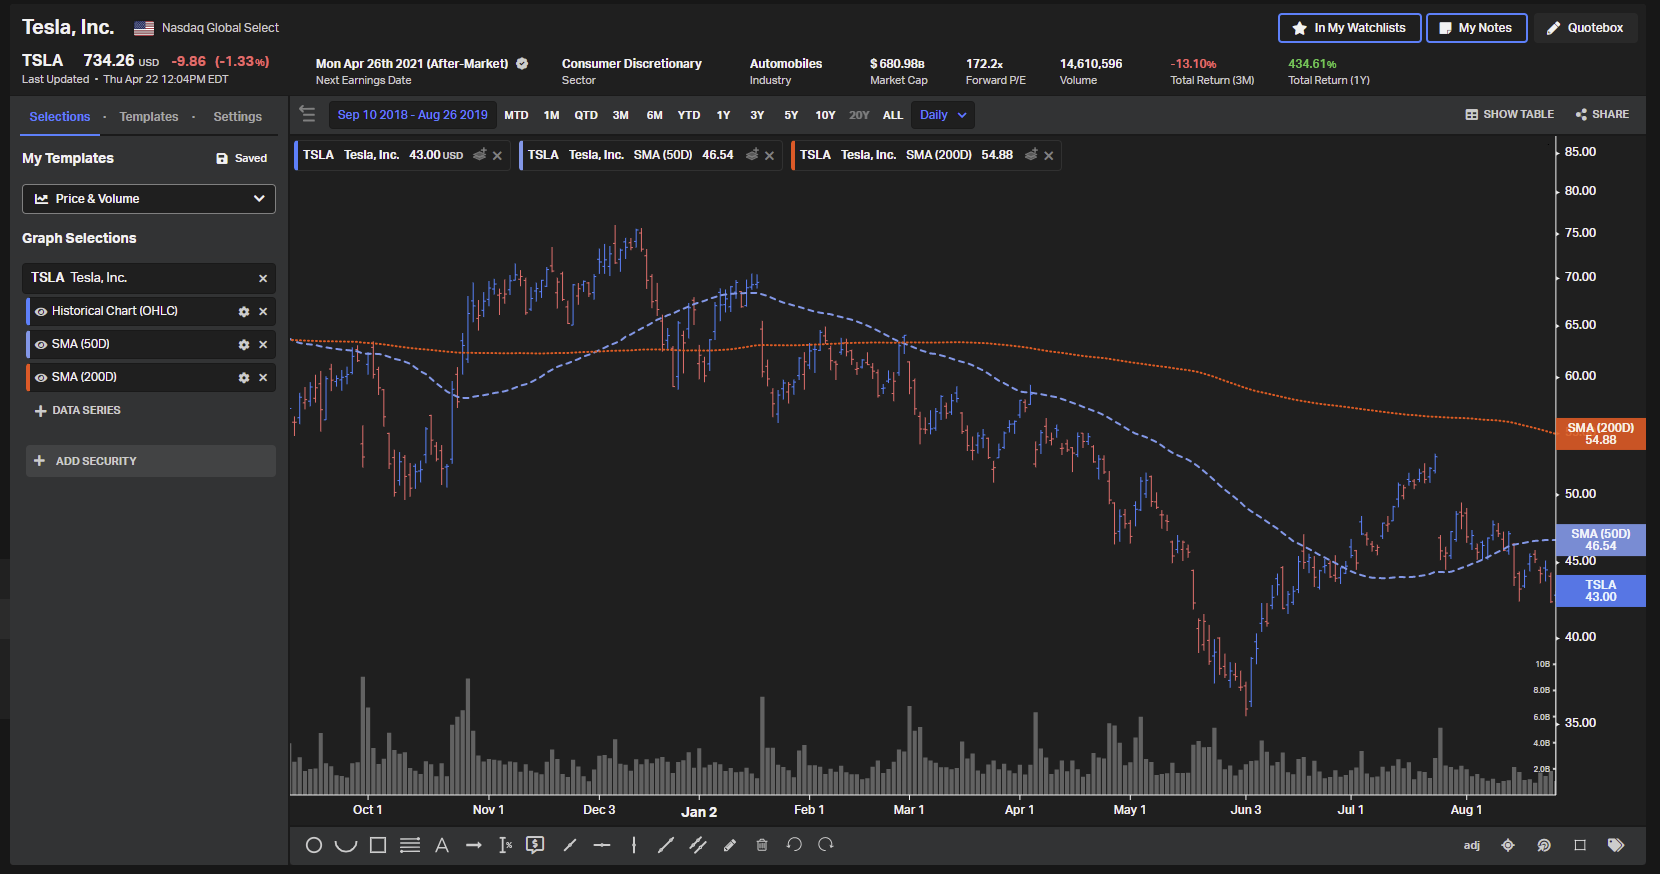Image resolution: width=1660 pixels, height=874 pixels.
Task: Select the text annotation tool
Action: (x=442, y=845)
